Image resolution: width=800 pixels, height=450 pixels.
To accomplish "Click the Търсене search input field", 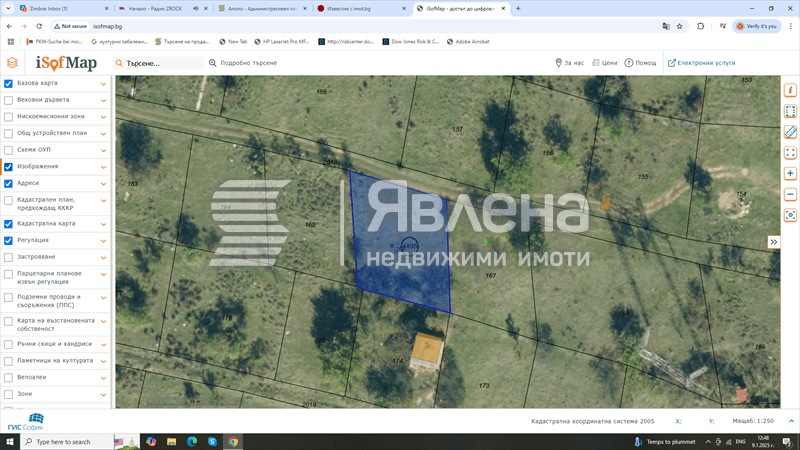I will [158, 63].
